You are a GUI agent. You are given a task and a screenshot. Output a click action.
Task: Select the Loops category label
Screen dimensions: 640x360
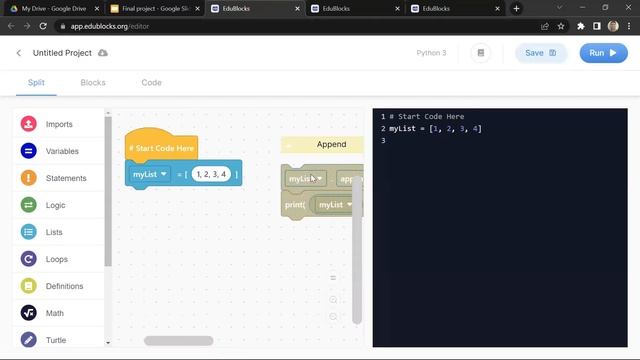click(x=57, y=259)
